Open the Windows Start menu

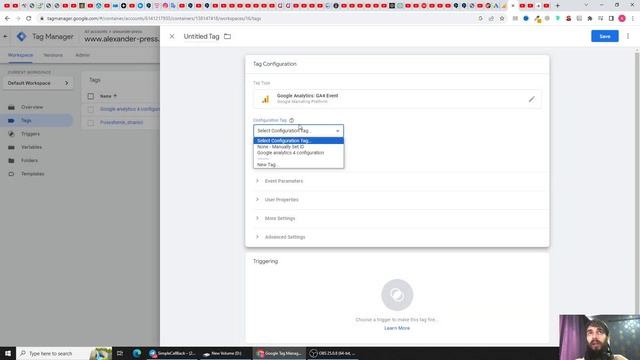[x=8, y=353]
